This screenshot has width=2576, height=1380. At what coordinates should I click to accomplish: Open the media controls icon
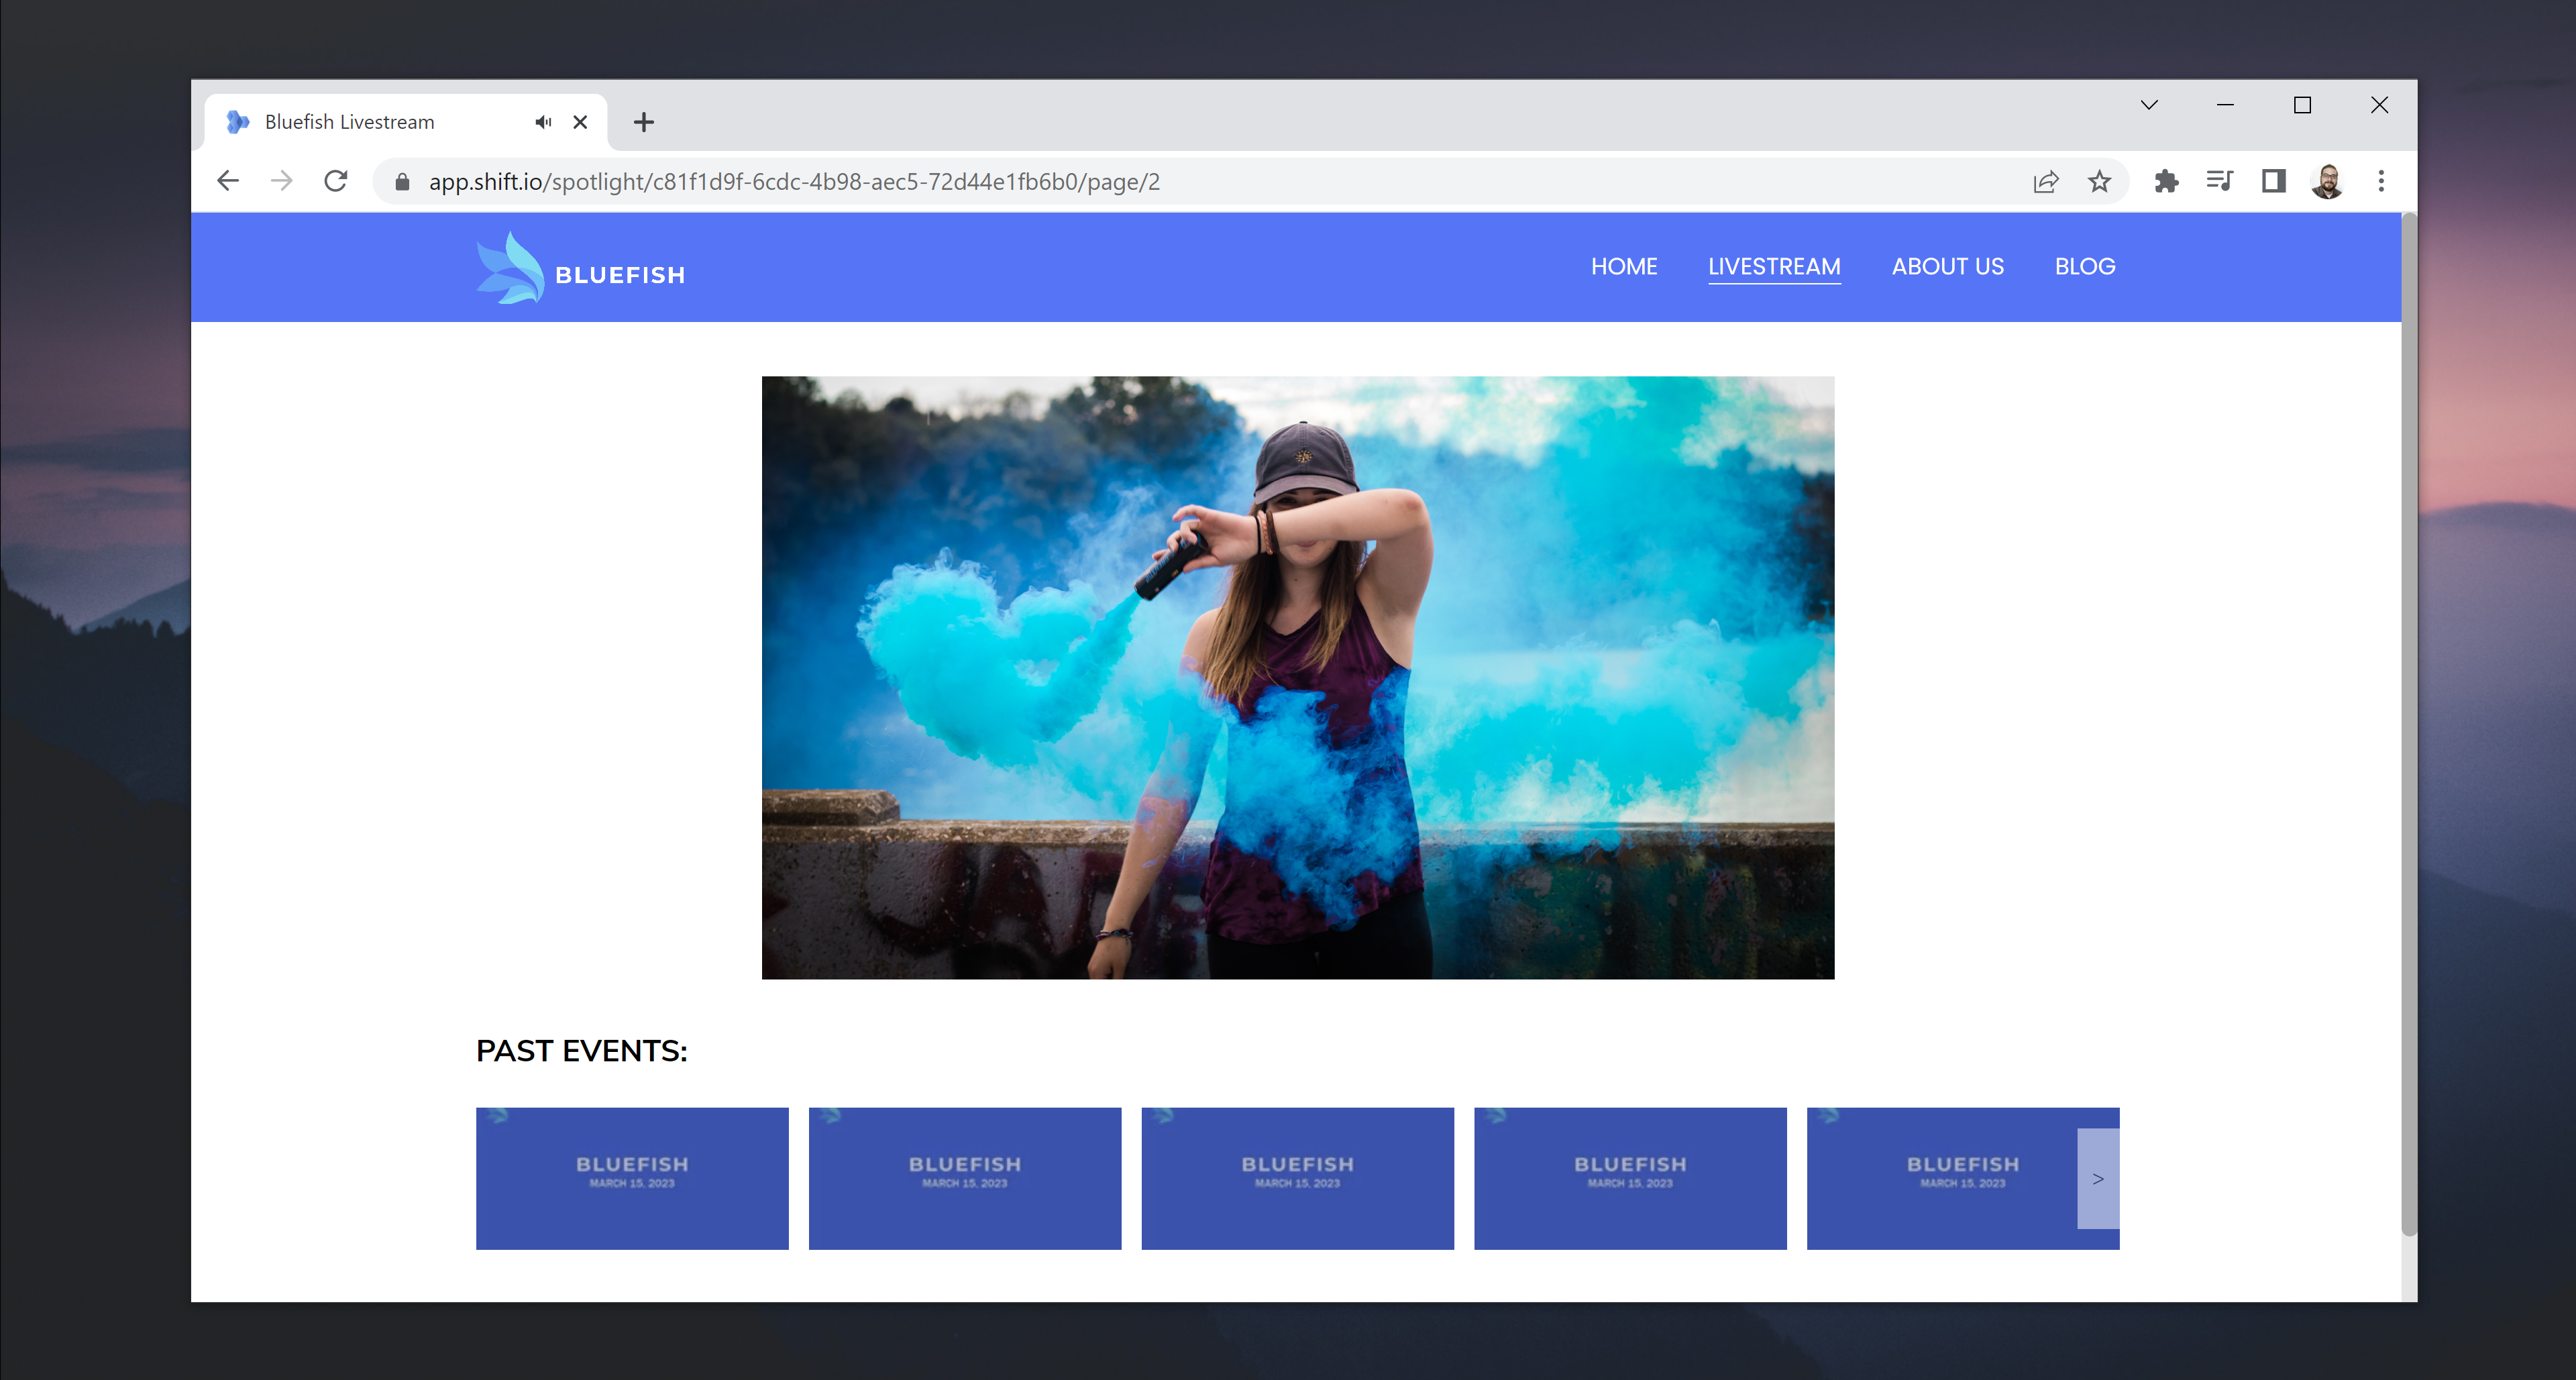pos(2219,181)
